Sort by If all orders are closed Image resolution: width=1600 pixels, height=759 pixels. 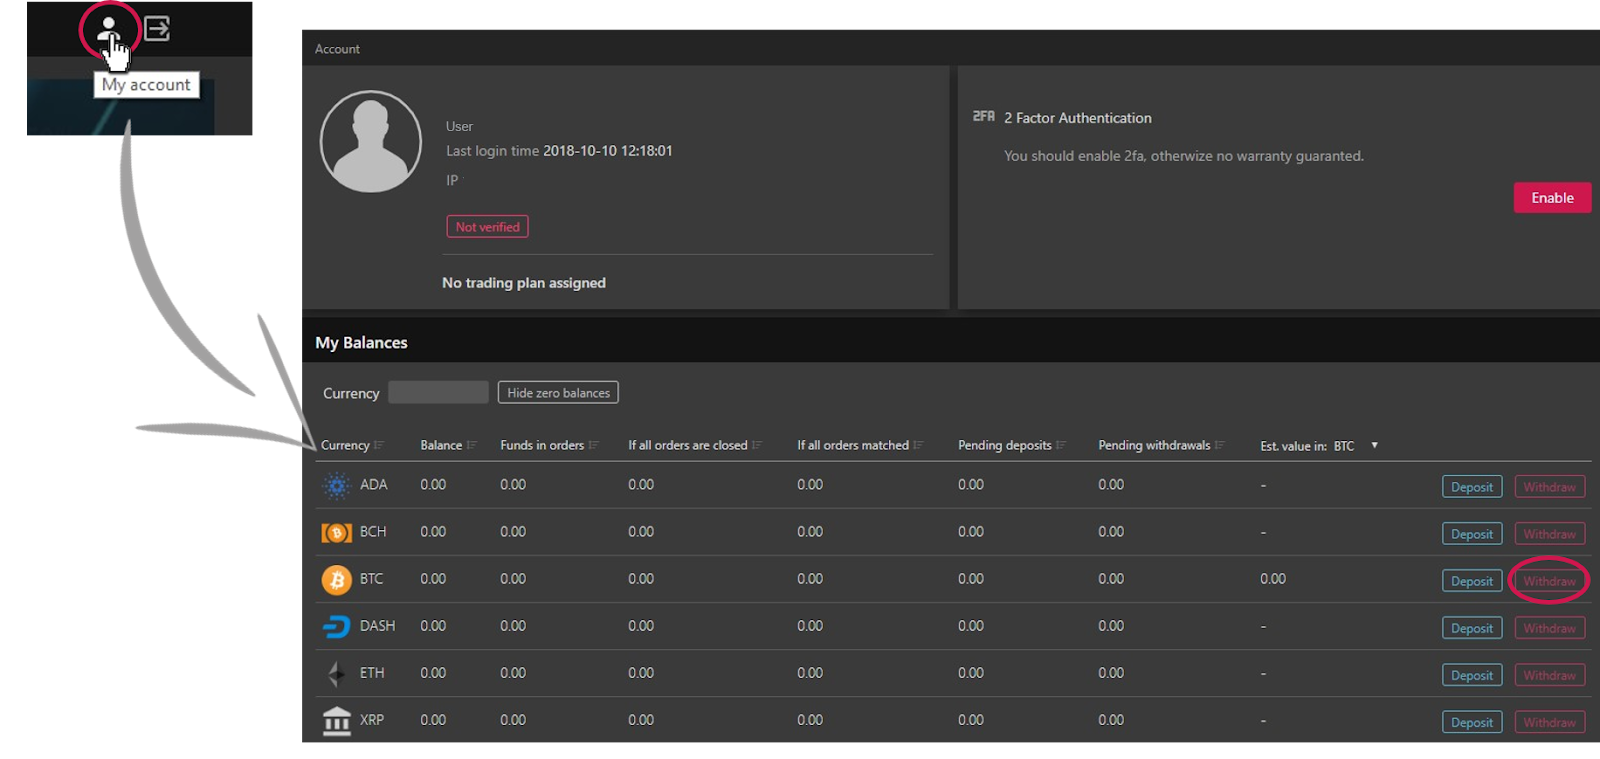(x=758, y=445)
